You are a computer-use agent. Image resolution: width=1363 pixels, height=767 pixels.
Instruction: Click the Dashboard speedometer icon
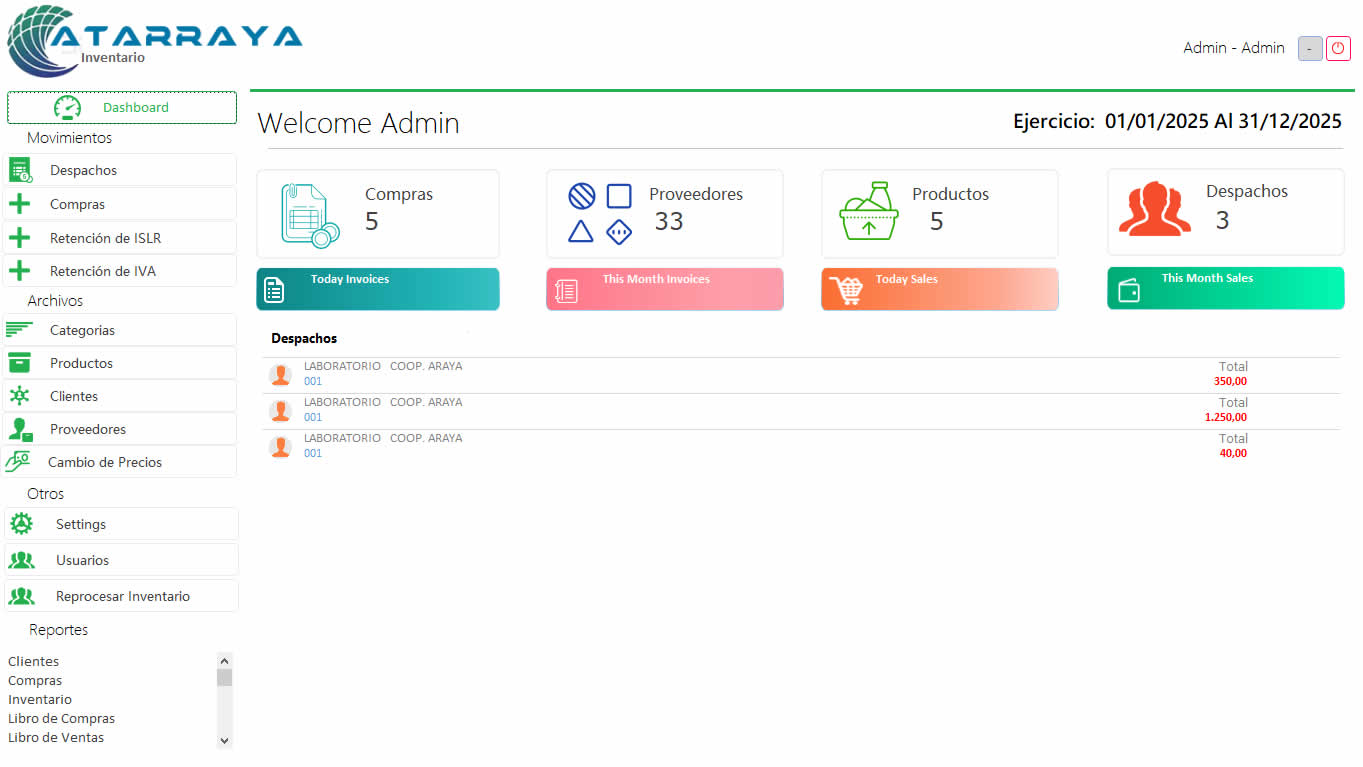tap(67, 107)
